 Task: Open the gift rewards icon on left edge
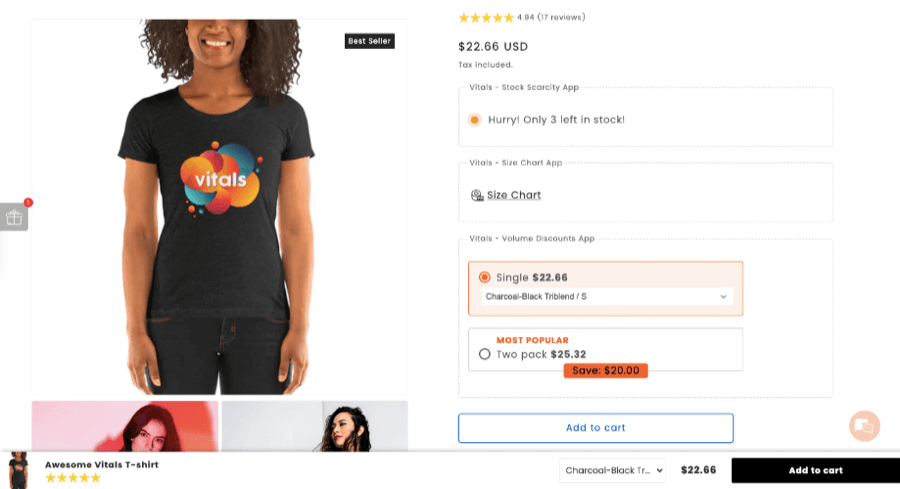[x=14, y=217]
